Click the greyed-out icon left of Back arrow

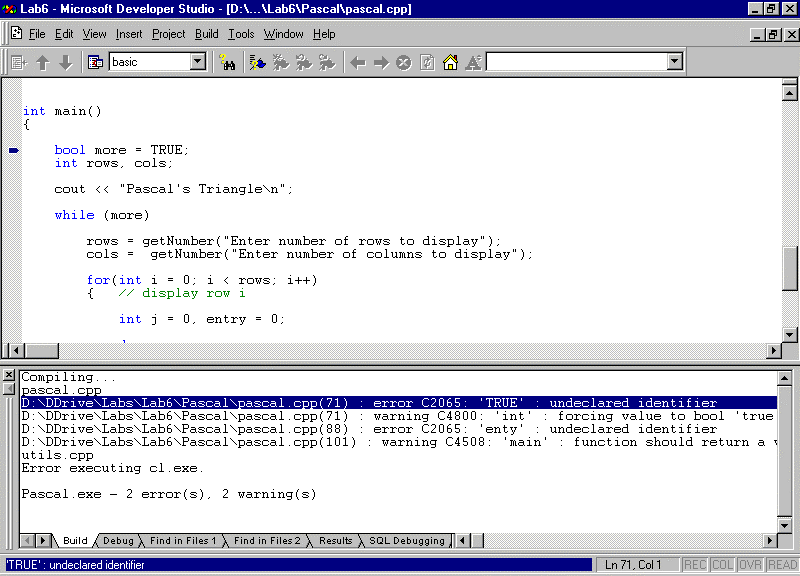click(x=327, y=62)
